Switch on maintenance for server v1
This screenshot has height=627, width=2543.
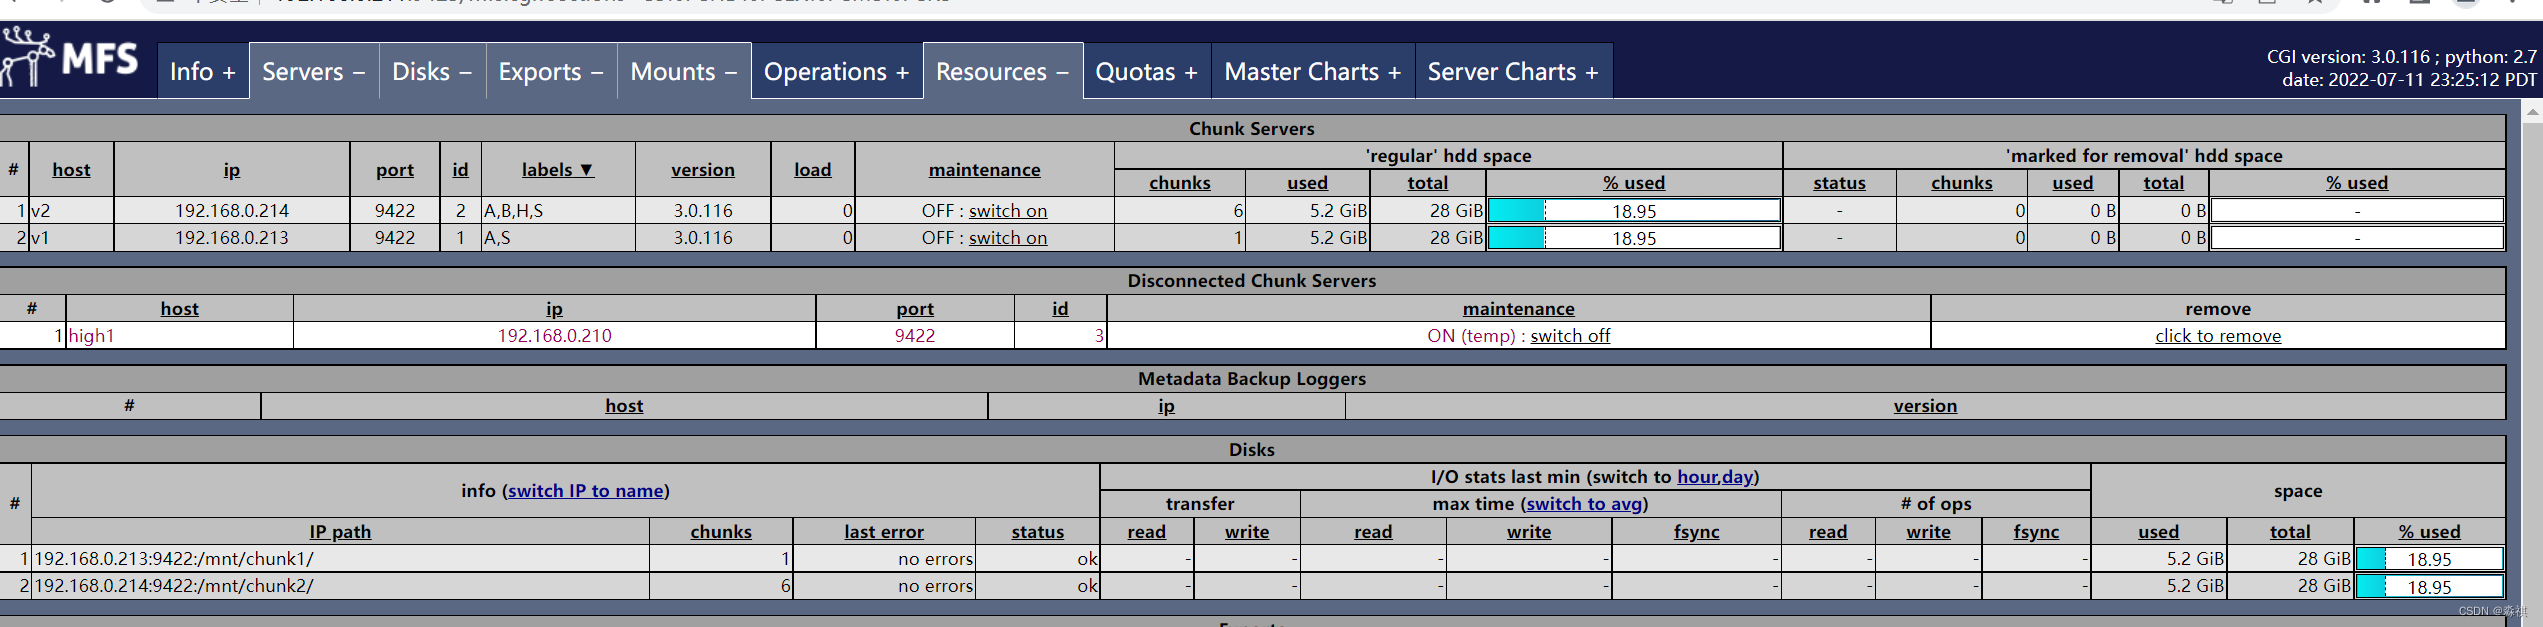click(x=1008, y=238)
